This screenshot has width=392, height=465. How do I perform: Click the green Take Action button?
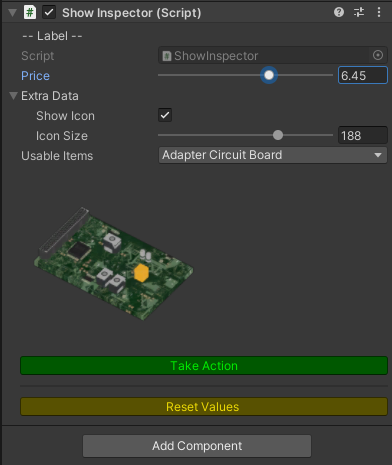(204, 366)
